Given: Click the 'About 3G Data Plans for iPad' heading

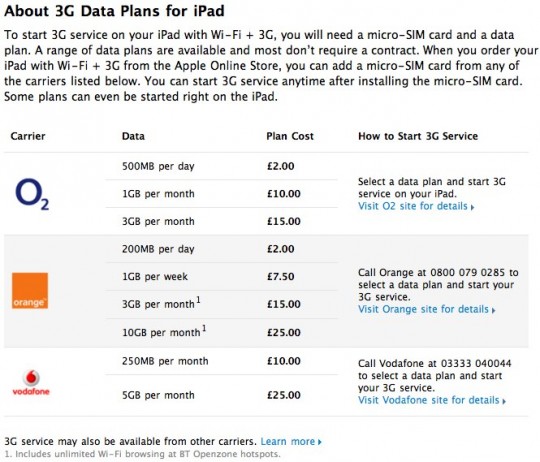Looking at the screenshot, I should coord(114,11).
